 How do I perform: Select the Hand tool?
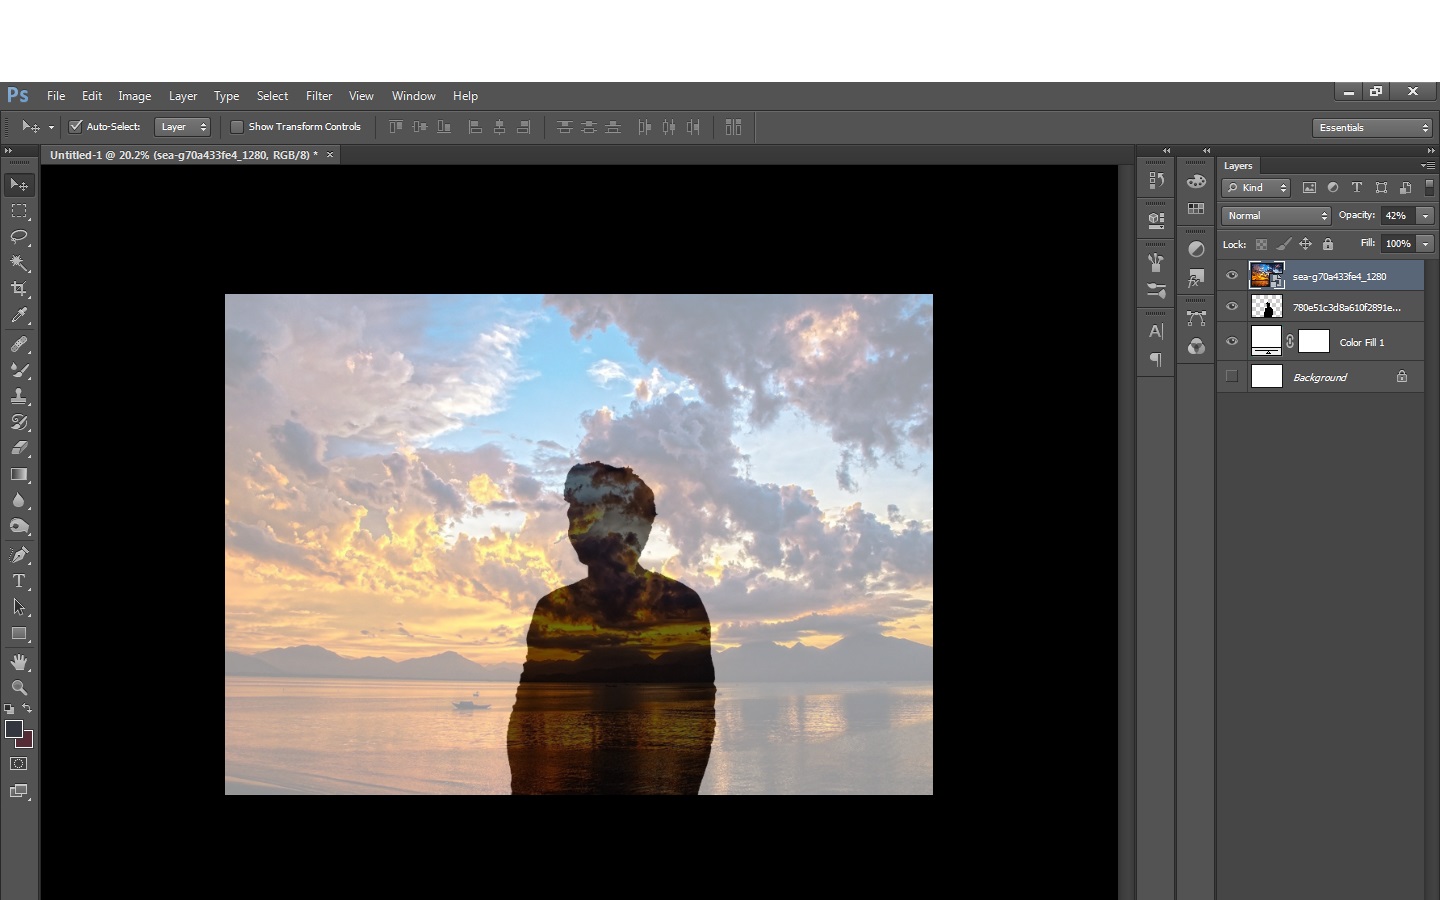click(x=19, y=662)
